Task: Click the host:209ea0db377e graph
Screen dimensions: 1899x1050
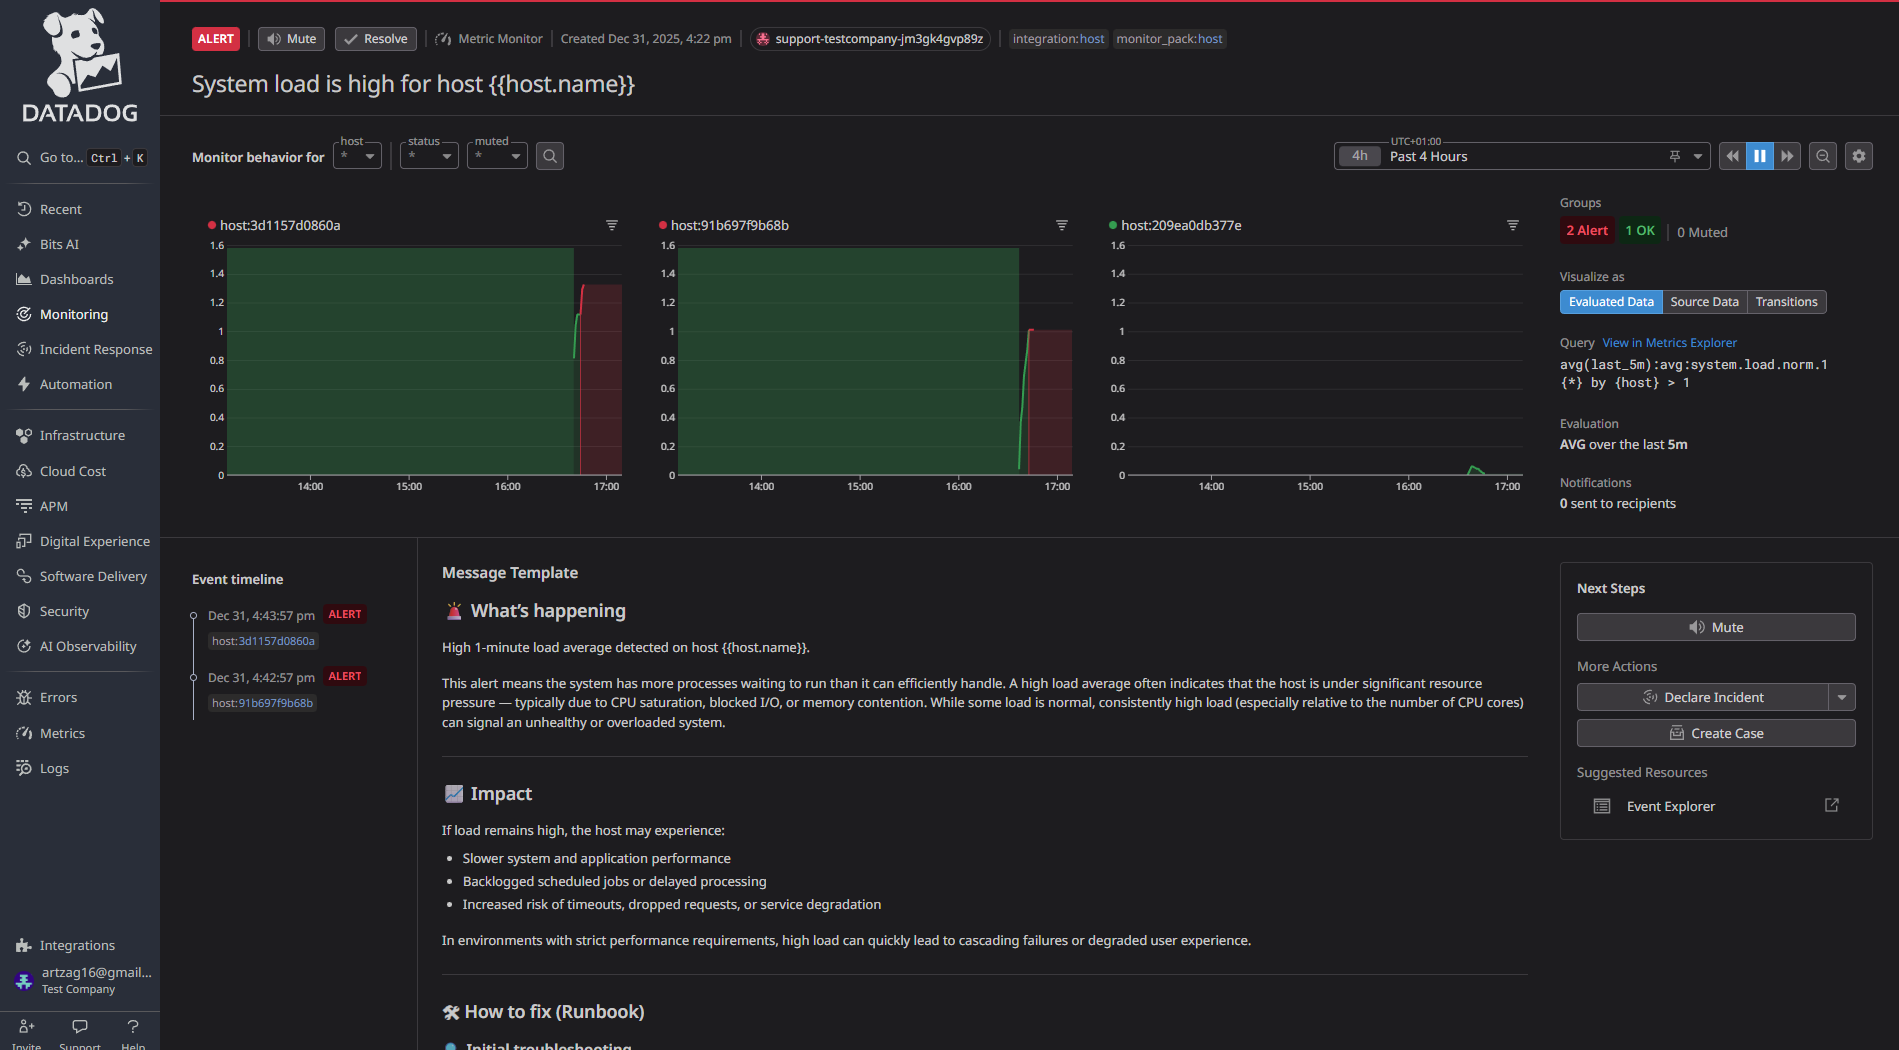Action: point(1326,361)
